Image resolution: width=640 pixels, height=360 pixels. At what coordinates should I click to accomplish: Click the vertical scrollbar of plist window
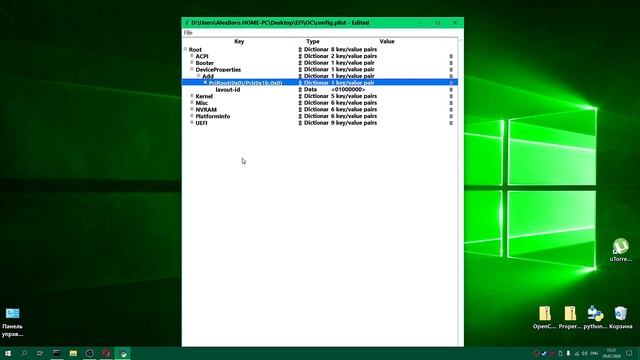pyautogui.click(x=460, y=192)
